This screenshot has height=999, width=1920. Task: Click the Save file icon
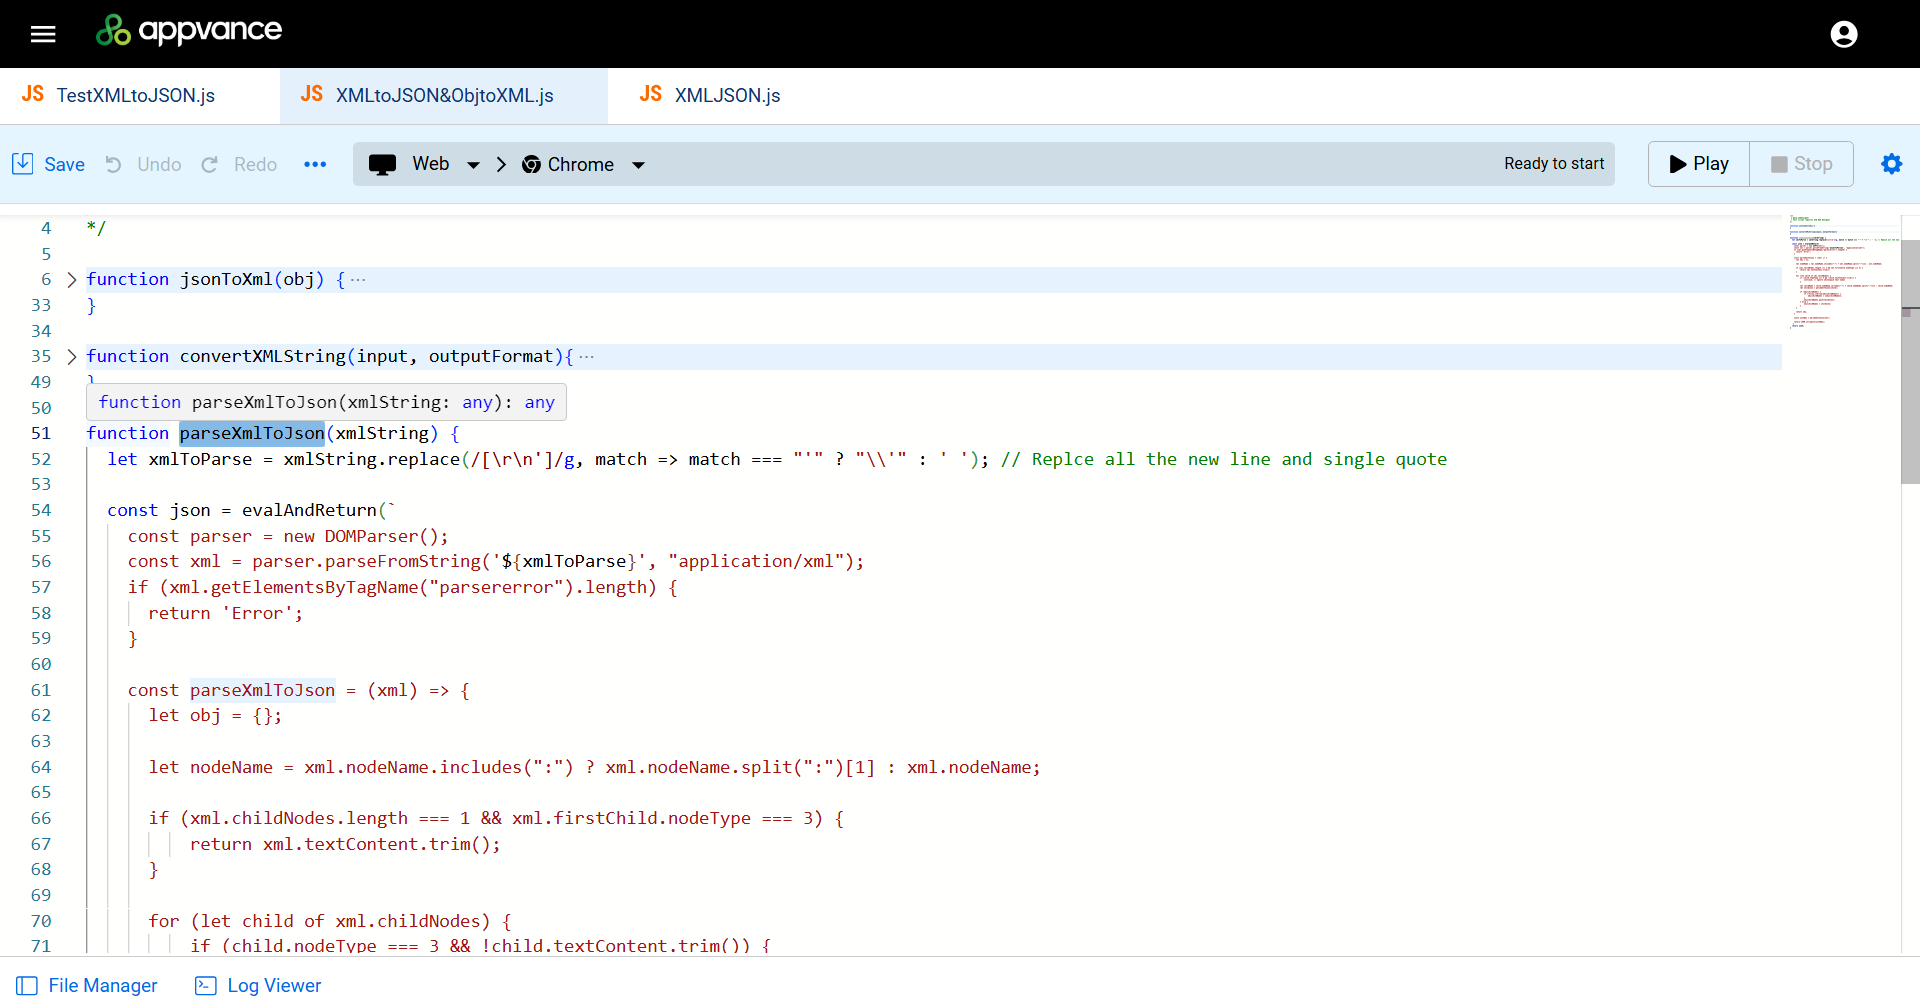(23, 163)
